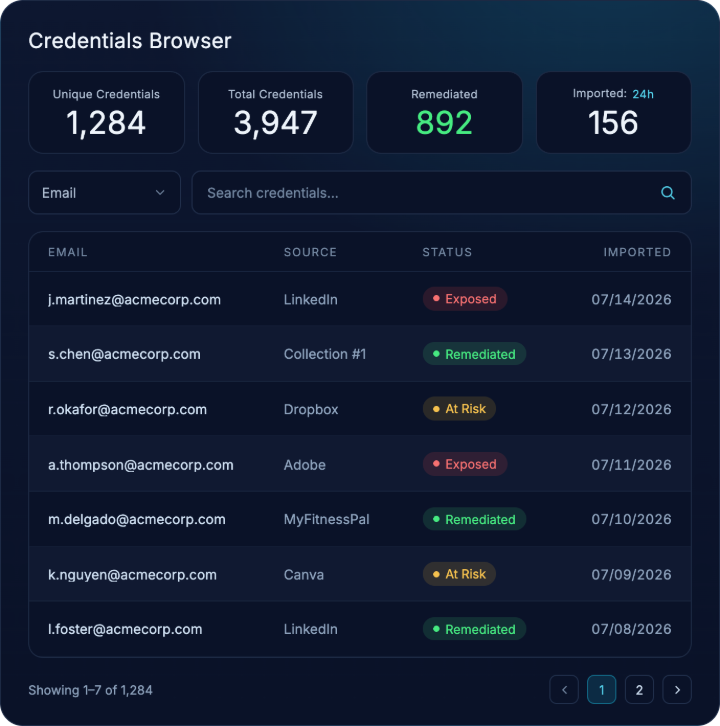Sort by the EMAIL column header

point(68,252)
